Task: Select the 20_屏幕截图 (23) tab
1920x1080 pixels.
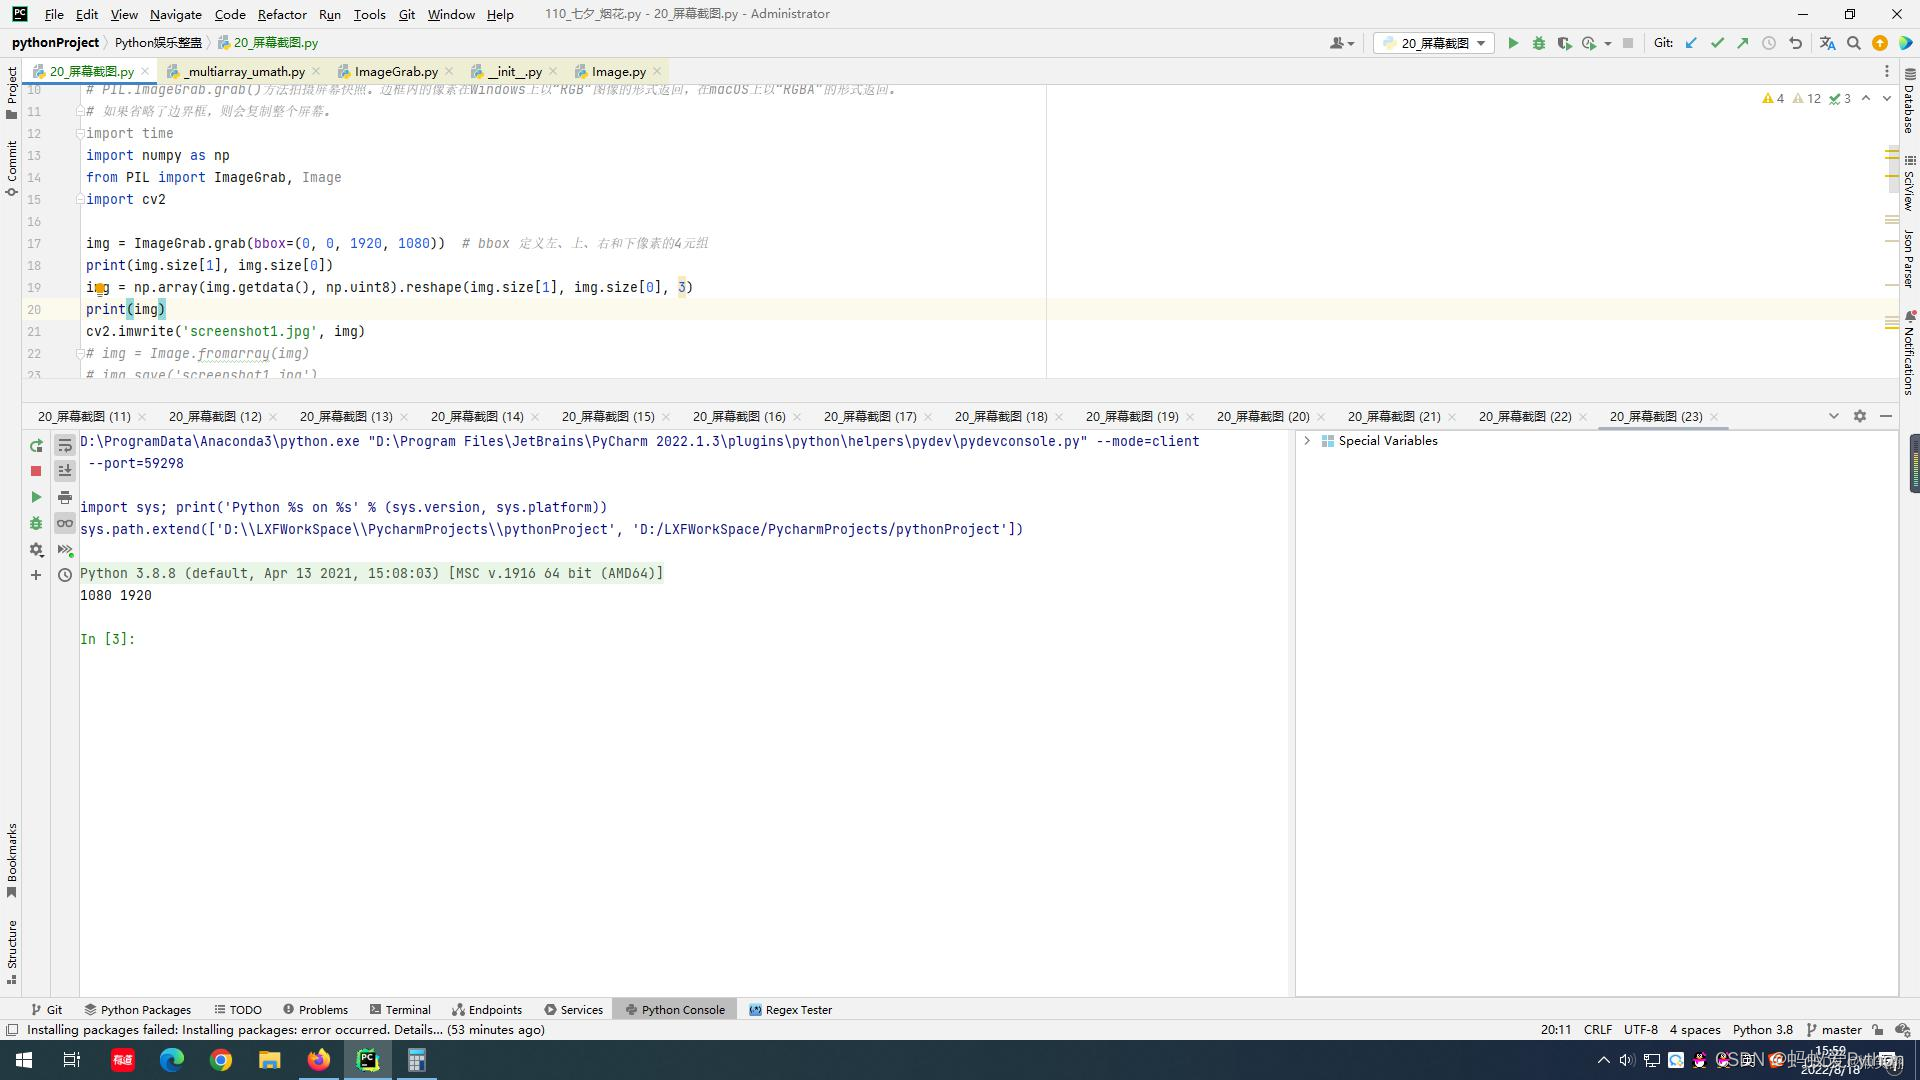Action: pyautogui.click(x=1654, y=417)
